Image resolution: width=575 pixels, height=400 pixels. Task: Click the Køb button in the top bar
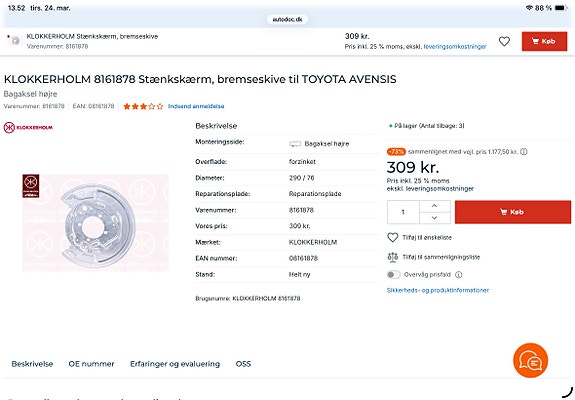[544, 41]
